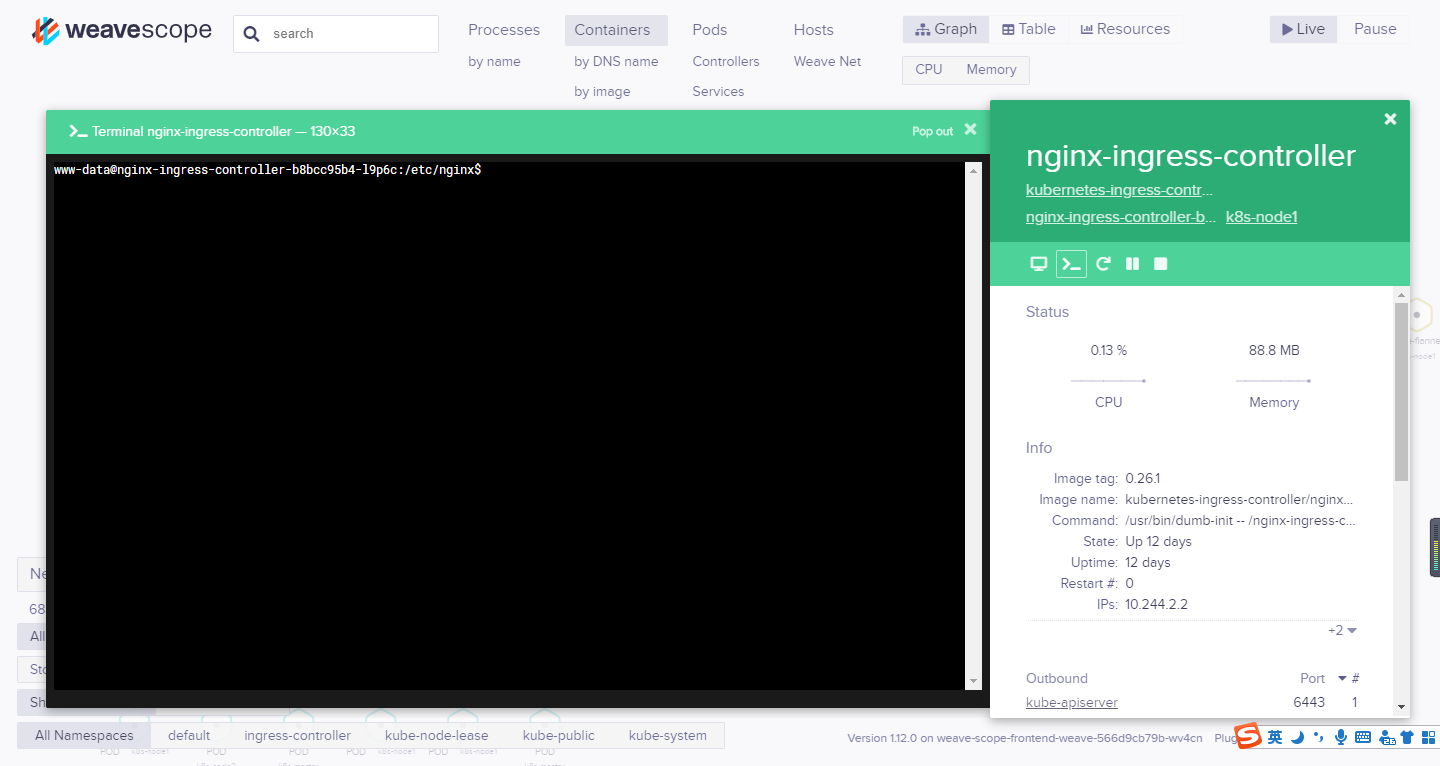Viewport: 1440px width, 766px height.
Task: Expand the +2 more info rows
Action: coord(1342,630)
